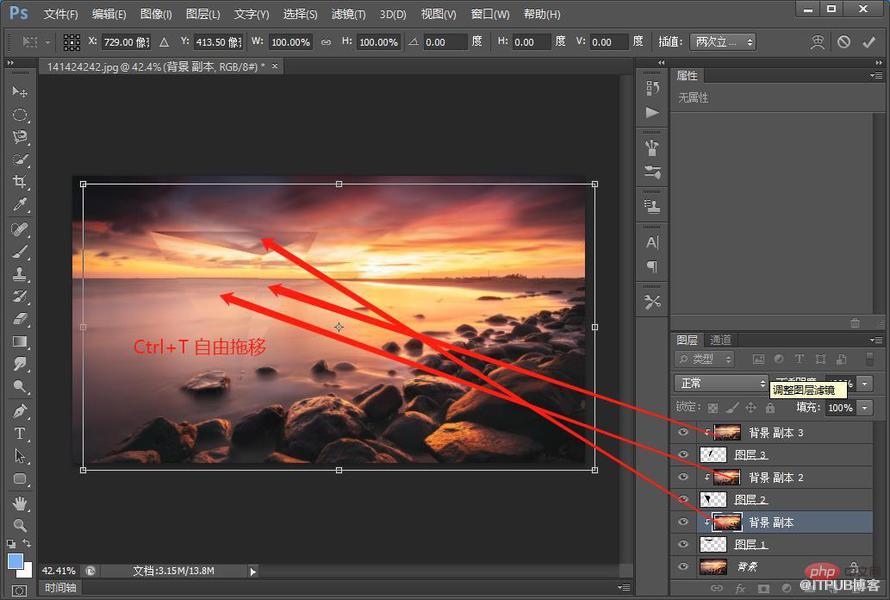Select the Crop tool
The image size is (890, 600).
(x=20, y=182)
